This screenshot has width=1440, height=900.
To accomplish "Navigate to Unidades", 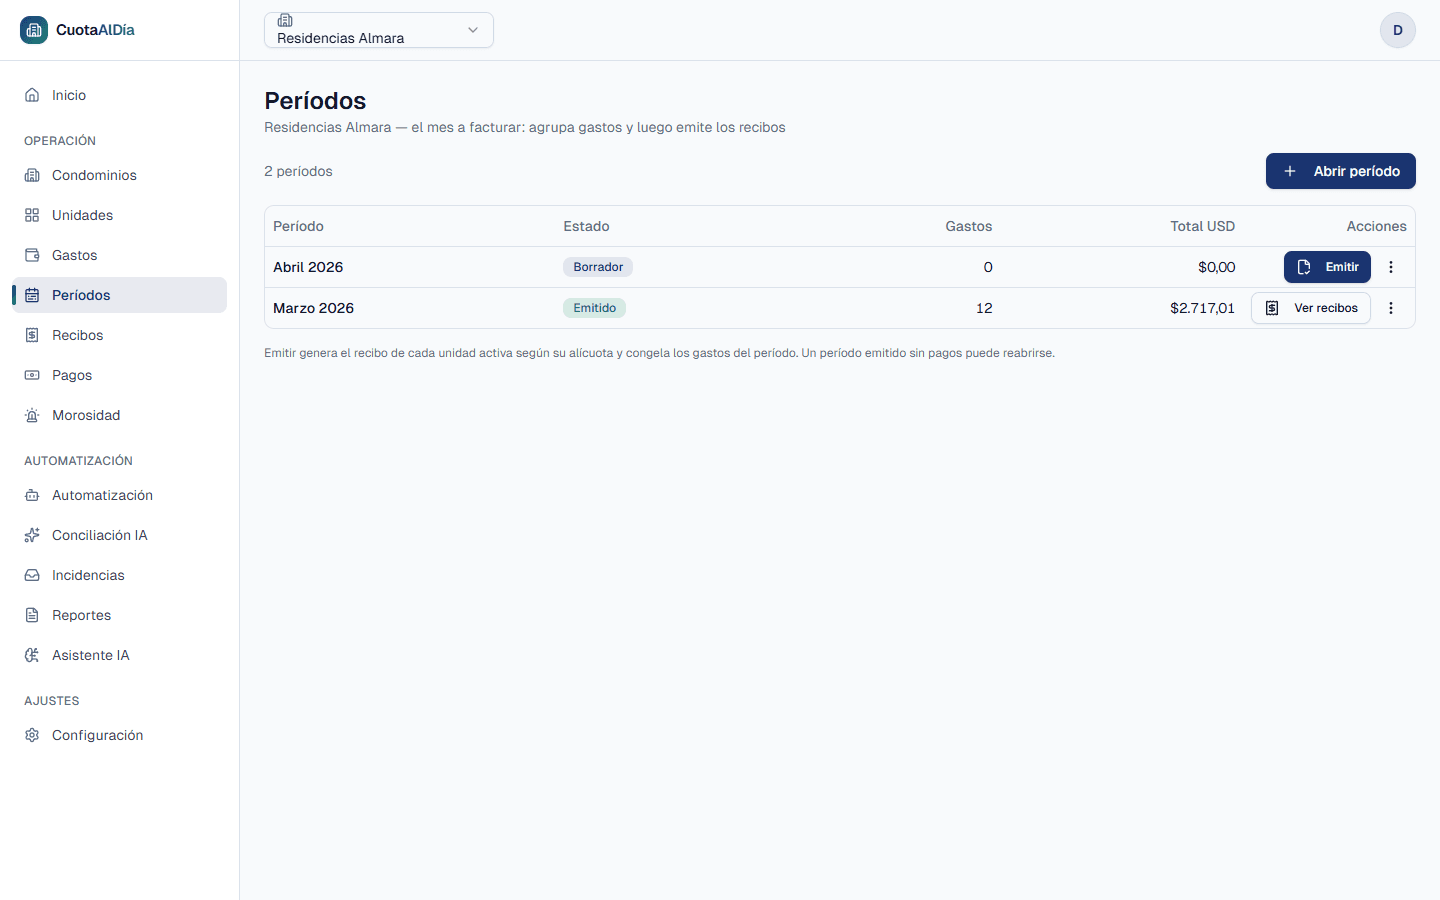I will coord(120,215).
